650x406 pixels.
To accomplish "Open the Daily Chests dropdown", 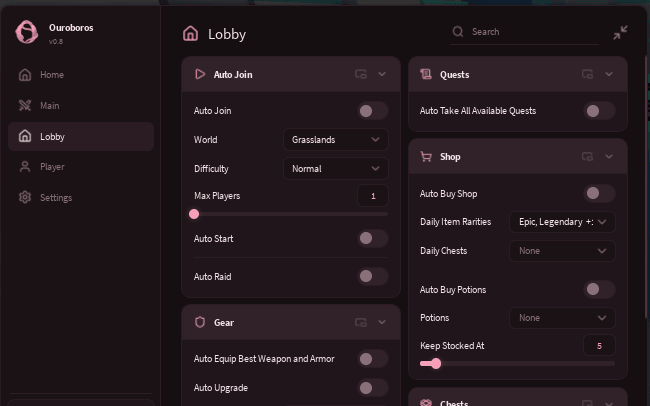I will pos(562,251).
